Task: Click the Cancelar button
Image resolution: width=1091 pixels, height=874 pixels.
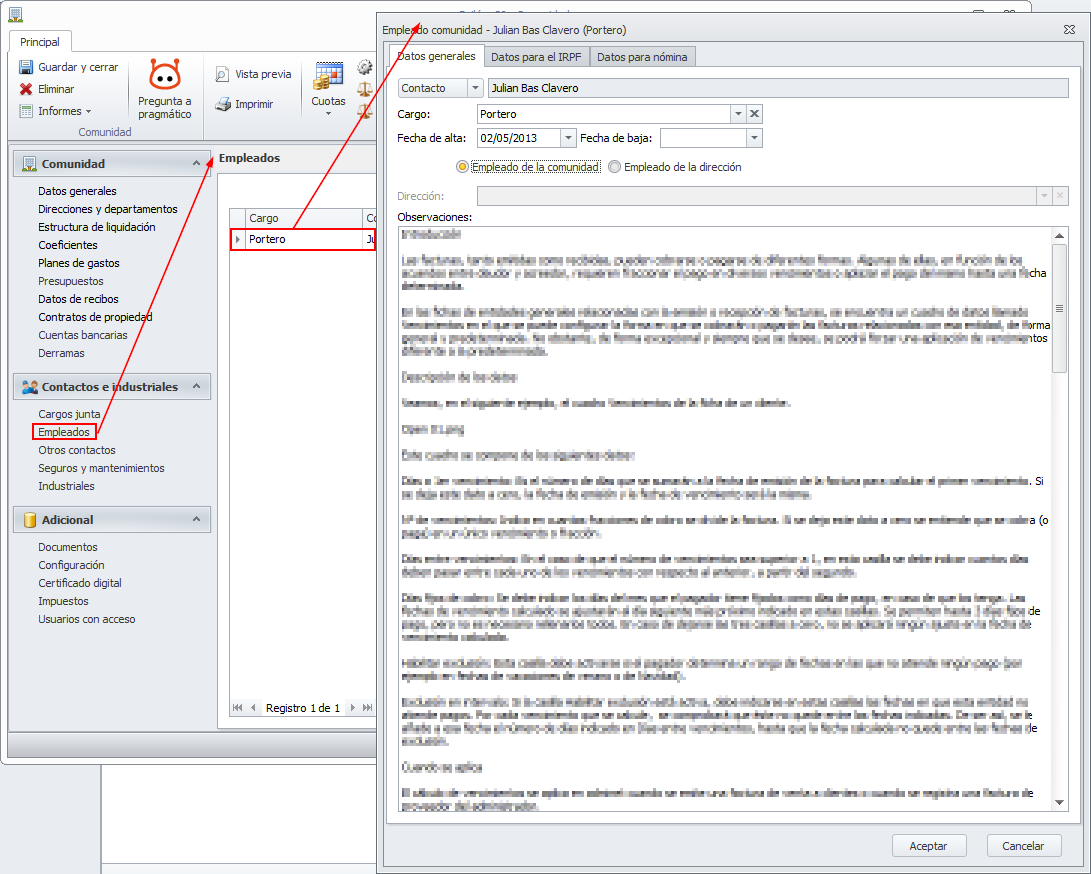Action: tap(1024, 846)
